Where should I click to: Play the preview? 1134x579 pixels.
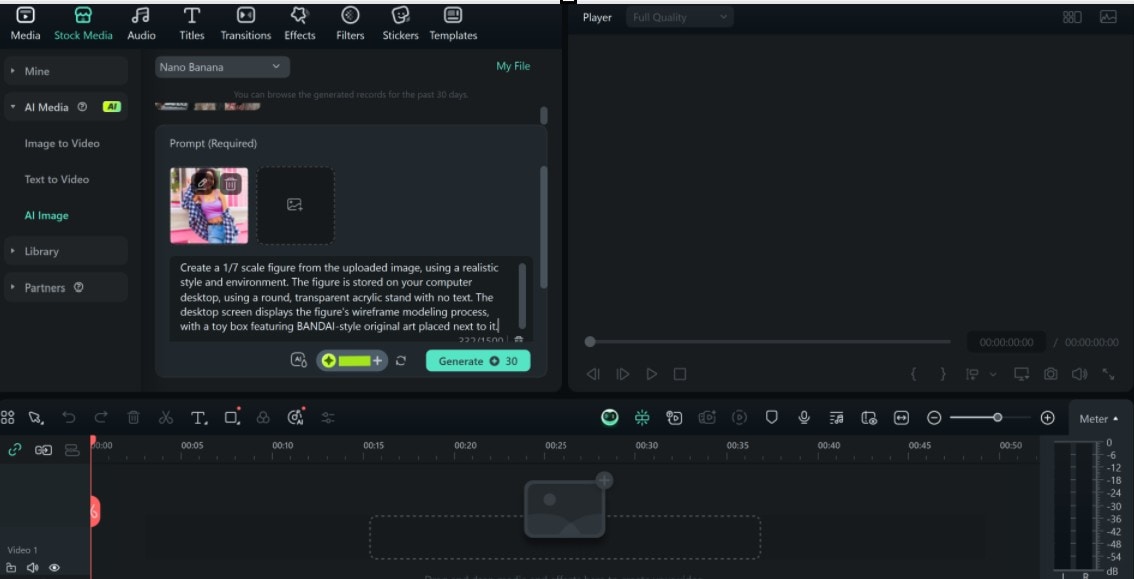(x=652, y=374)
